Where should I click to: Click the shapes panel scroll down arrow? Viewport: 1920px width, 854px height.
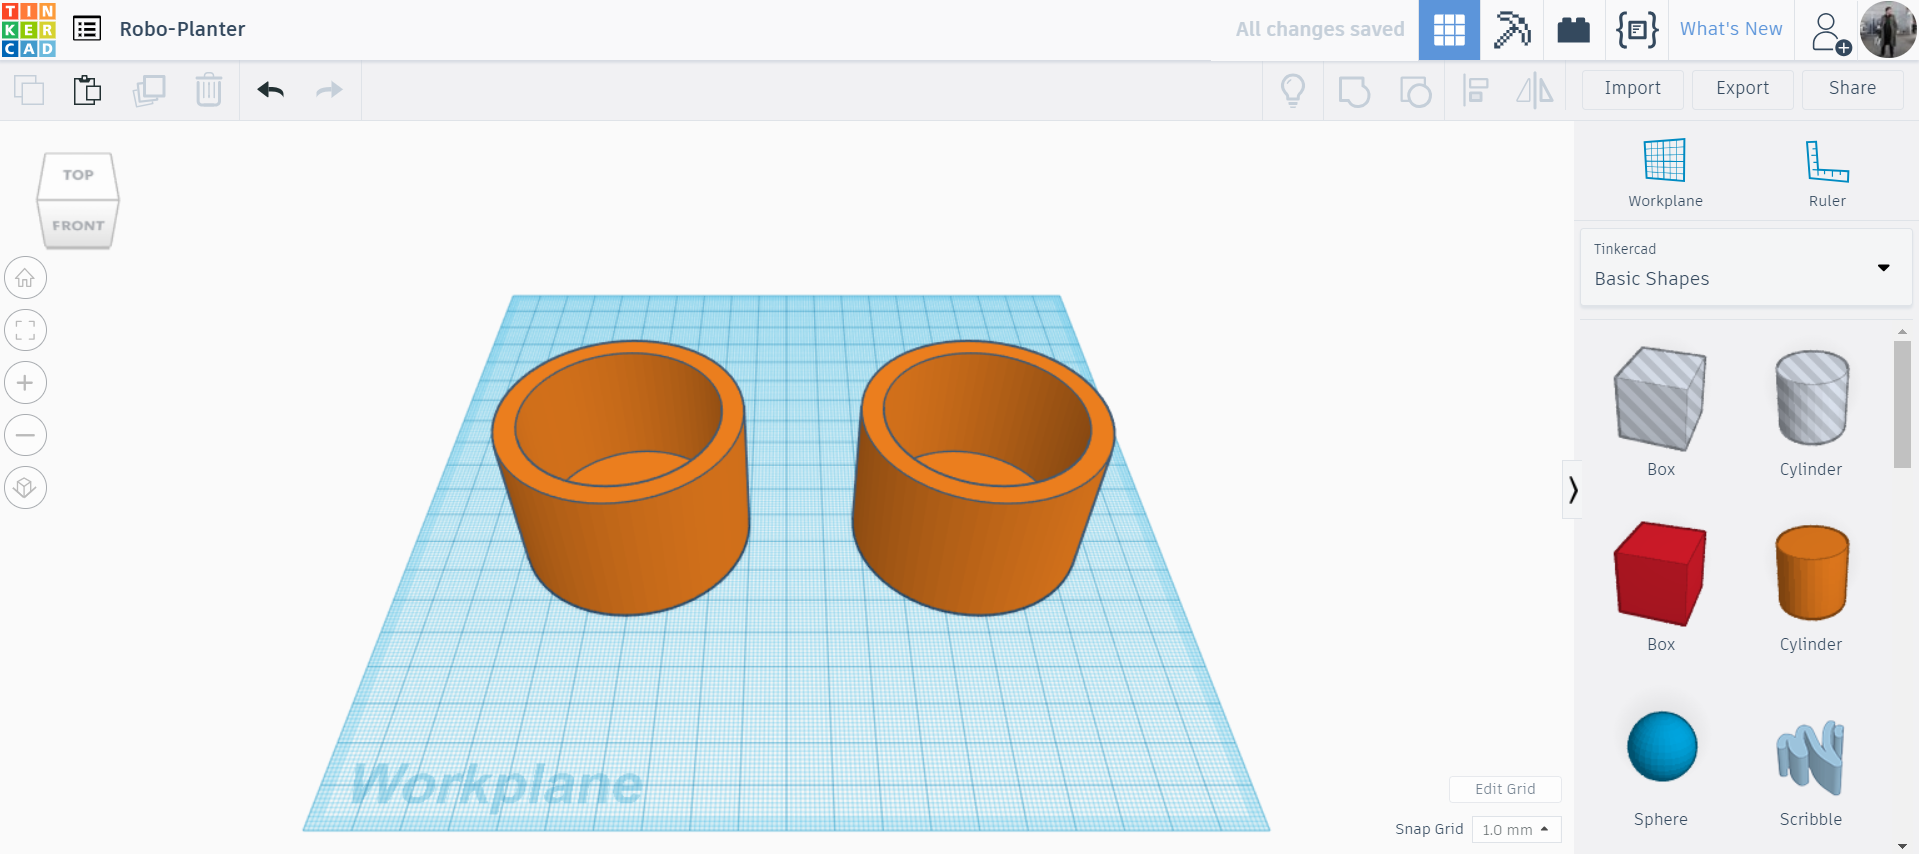click(x=1902, y=846)
